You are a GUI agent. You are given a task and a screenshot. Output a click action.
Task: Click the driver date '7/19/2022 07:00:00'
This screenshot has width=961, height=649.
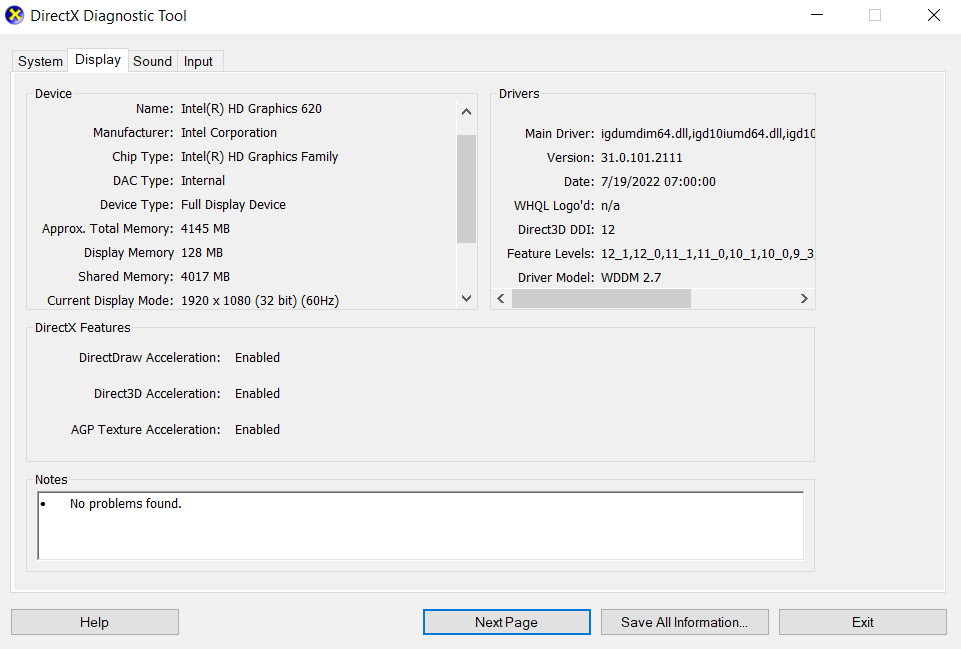(x=658, y=181)
